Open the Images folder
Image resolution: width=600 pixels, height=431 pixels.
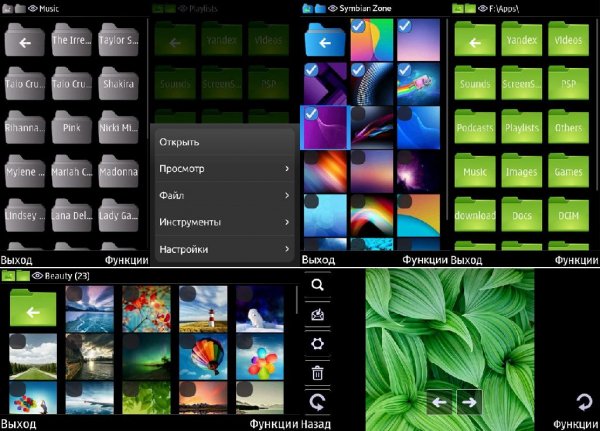point(522,171)
